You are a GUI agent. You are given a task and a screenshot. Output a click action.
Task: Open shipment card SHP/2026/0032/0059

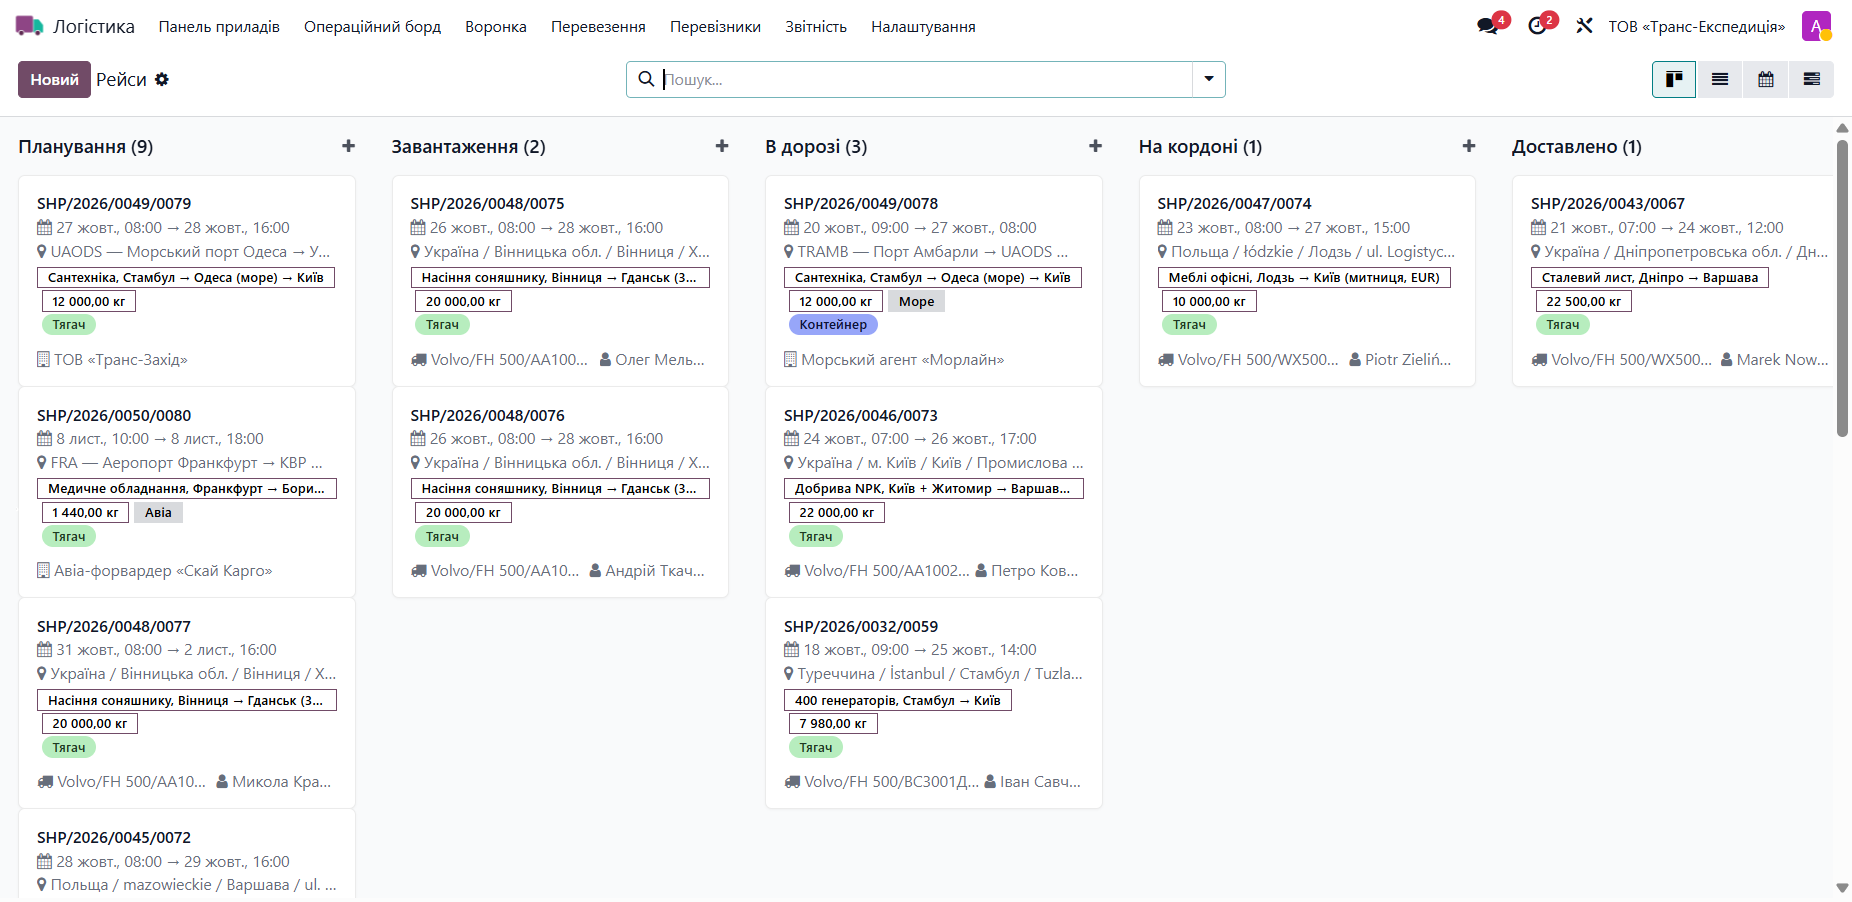click(934, 703)
